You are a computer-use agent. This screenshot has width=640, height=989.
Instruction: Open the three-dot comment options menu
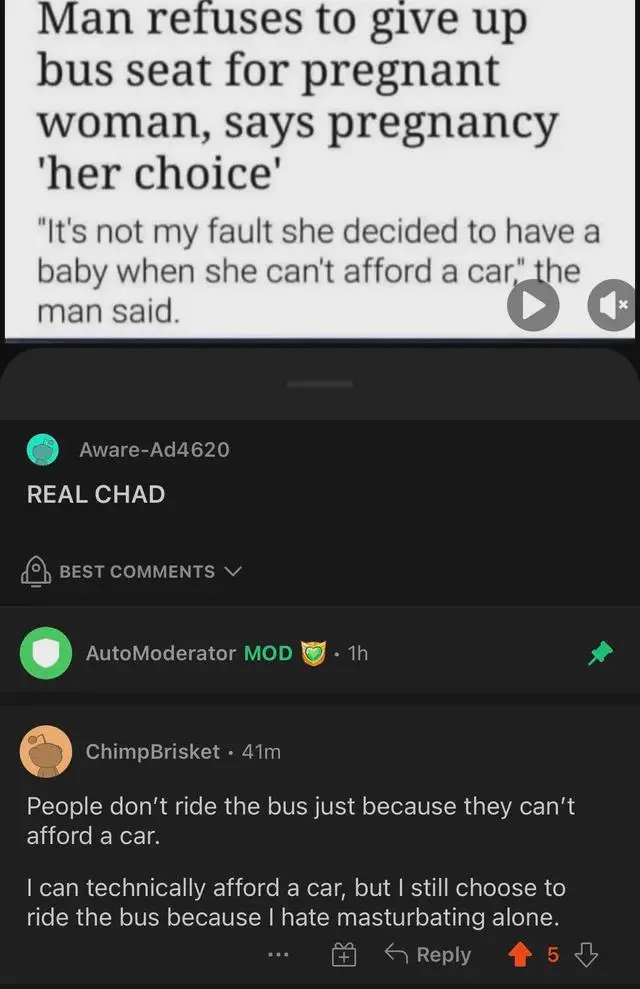278,955
